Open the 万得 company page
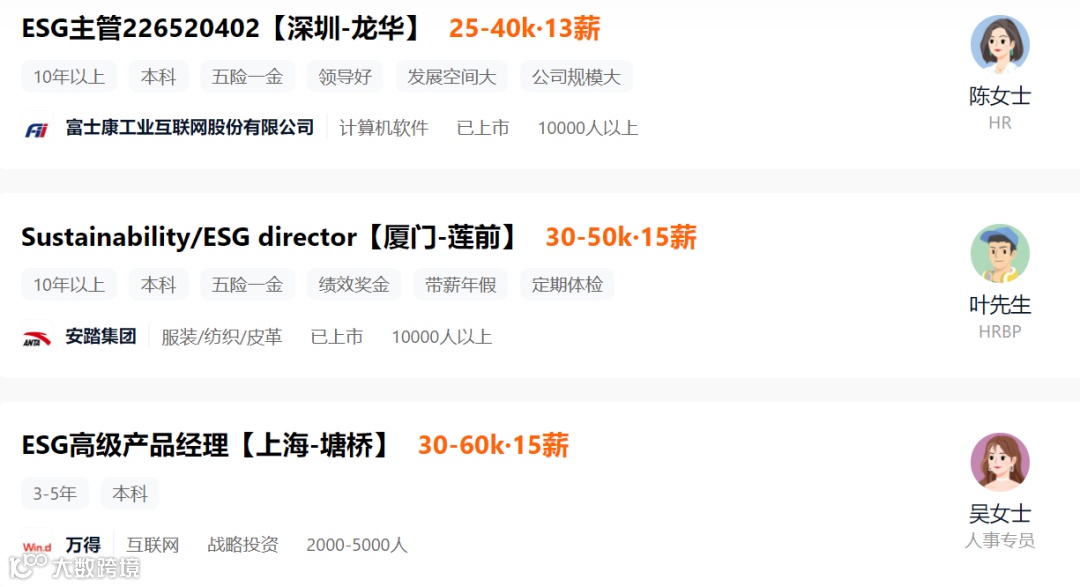This screenshot has height=587, width=1080. pyautogui.click(x=83, y=545)
